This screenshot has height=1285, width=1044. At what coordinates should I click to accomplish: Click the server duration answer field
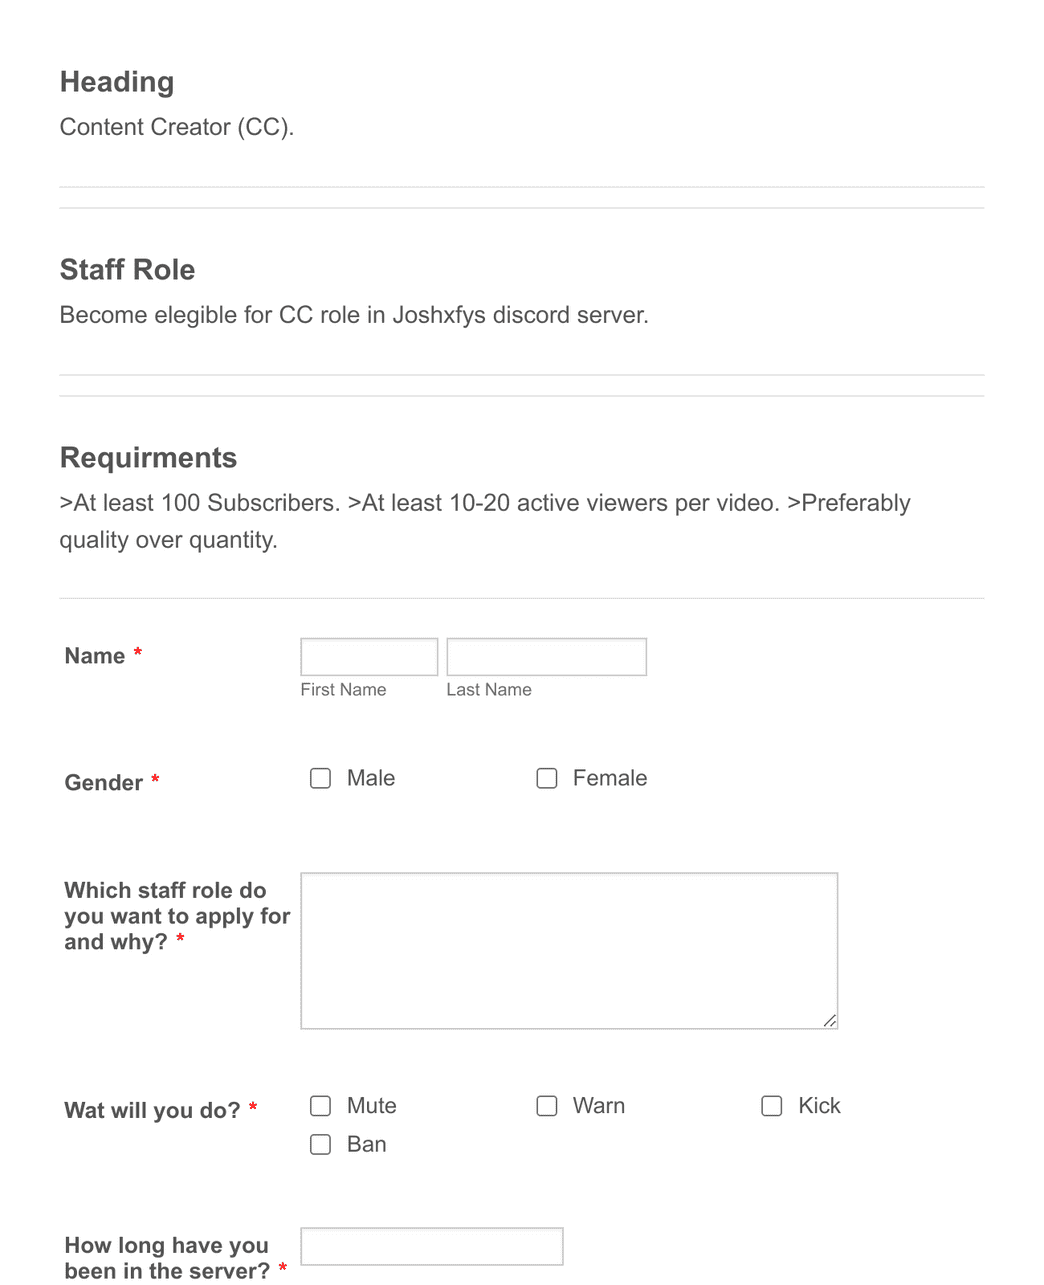click(431, 1246)
